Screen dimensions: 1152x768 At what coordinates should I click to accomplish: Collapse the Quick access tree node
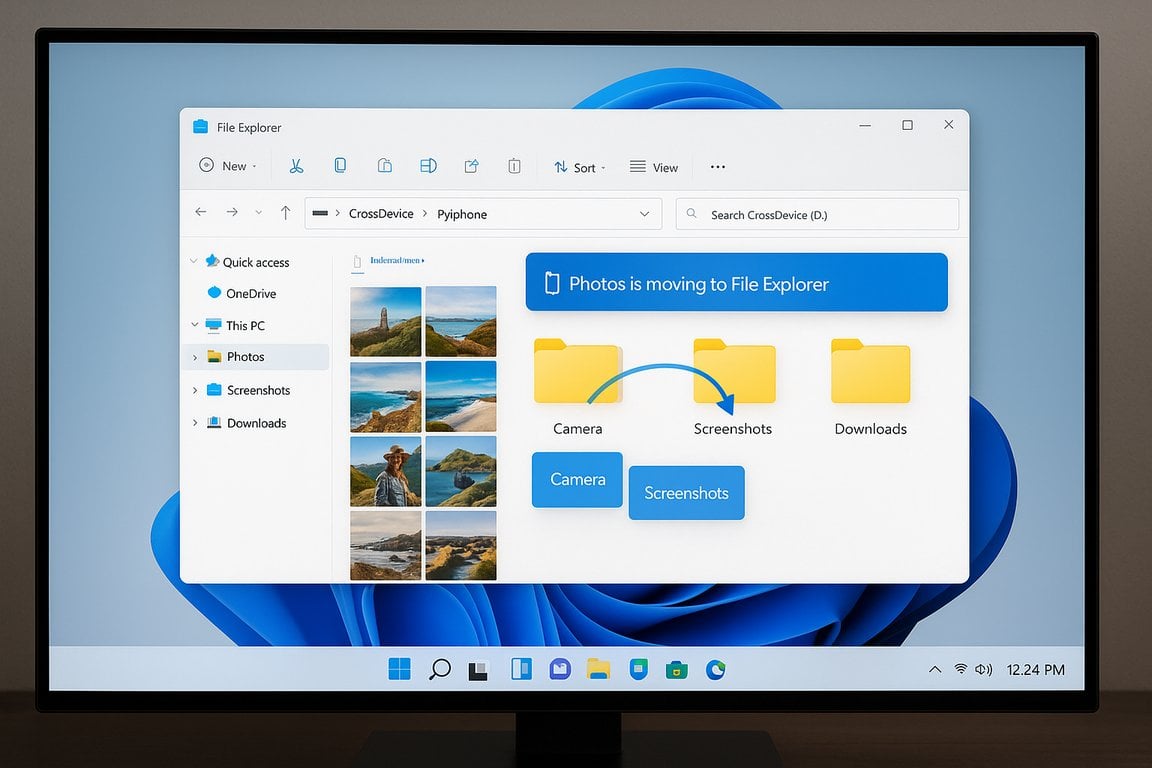(194, 262)
